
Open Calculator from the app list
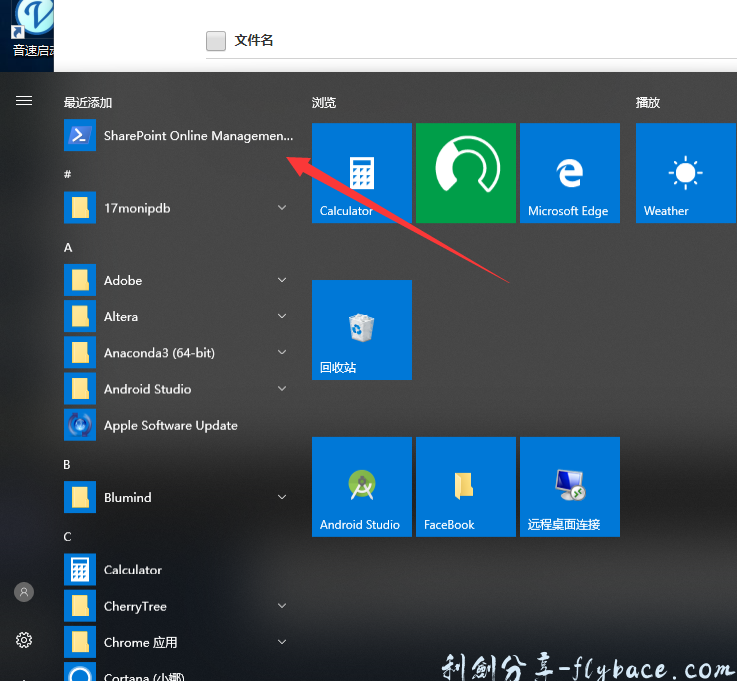point(132,570)
